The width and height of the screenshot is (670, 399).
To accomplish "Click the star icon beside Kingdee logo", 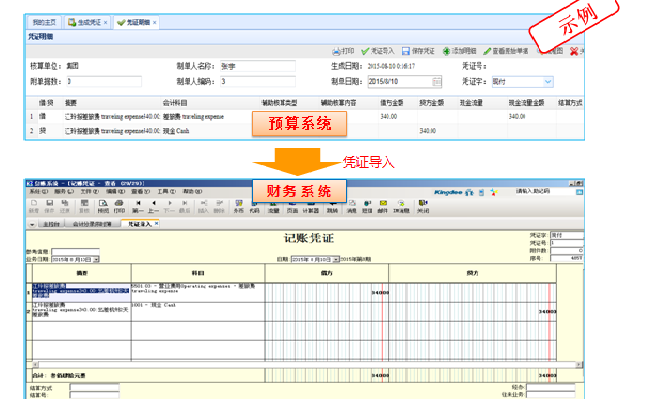I will (x=494, y=192).
